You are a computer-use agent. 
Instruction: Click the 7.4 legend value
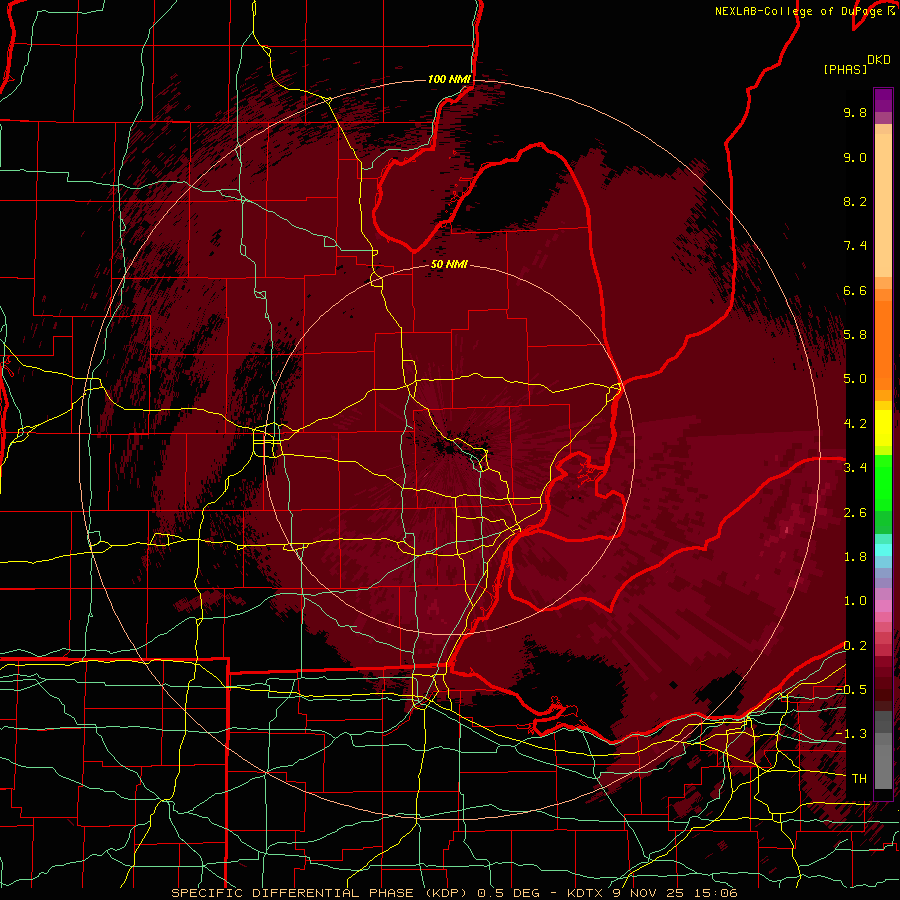[x=855, y=246]
